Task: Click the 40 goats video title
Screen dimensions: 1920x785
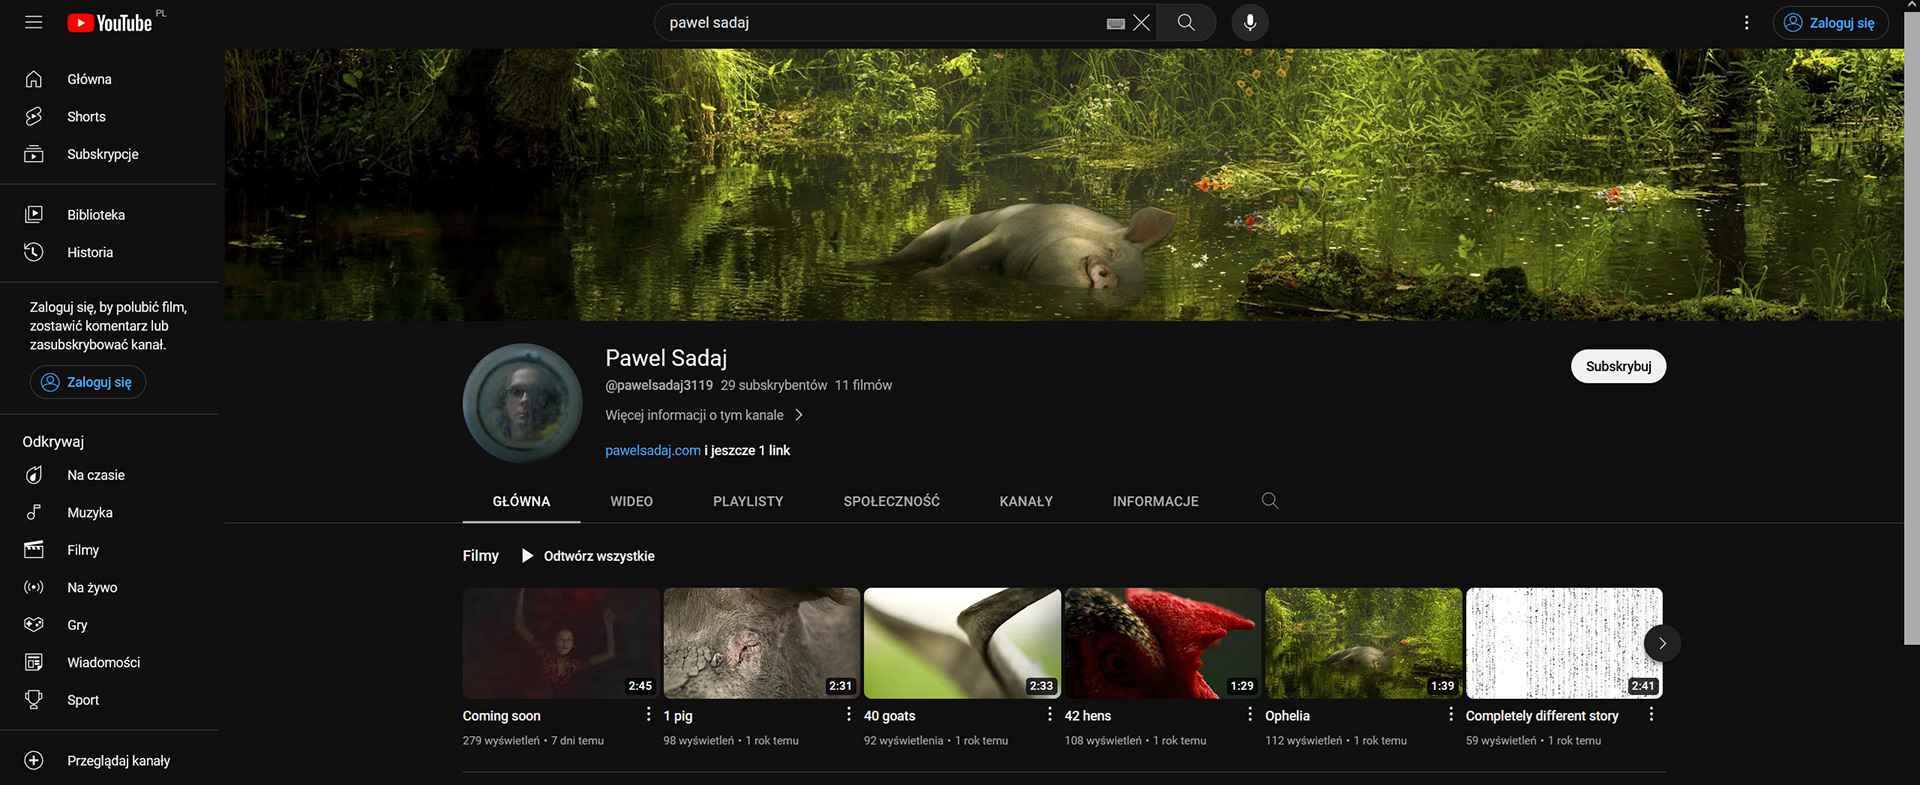Action: [889, 716]
